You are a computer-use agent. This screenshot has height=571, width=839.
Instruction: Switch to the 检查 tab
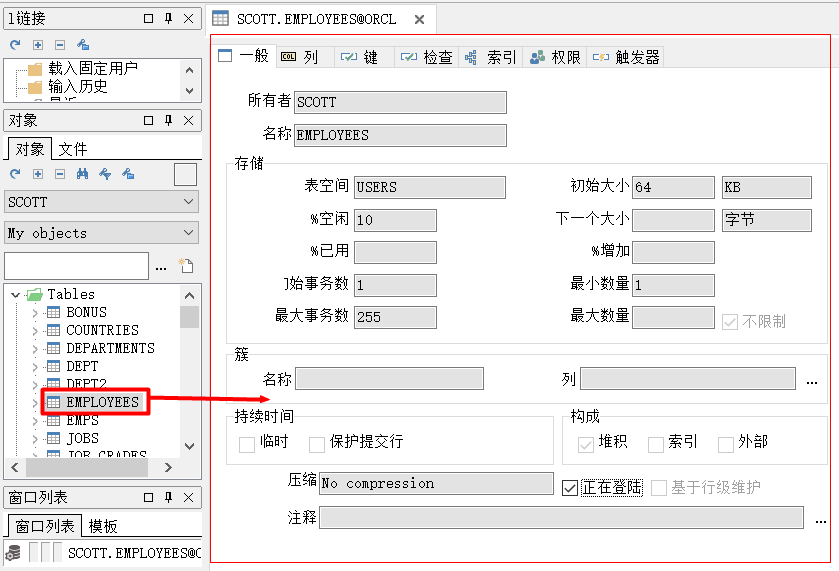(x=426, y=57)
